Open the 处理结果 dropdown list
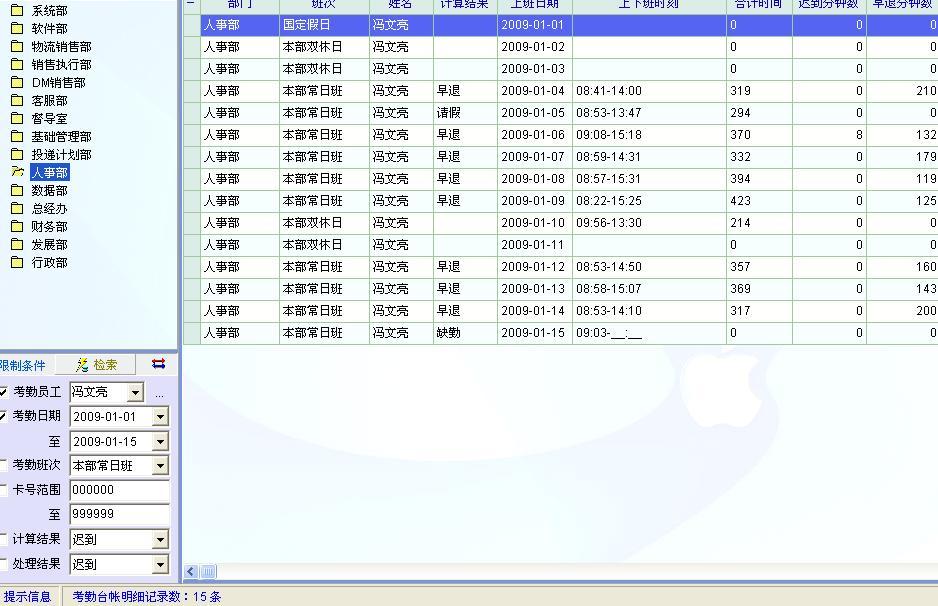Viewport: 938px width, 606px height. (x=160, y=565)
